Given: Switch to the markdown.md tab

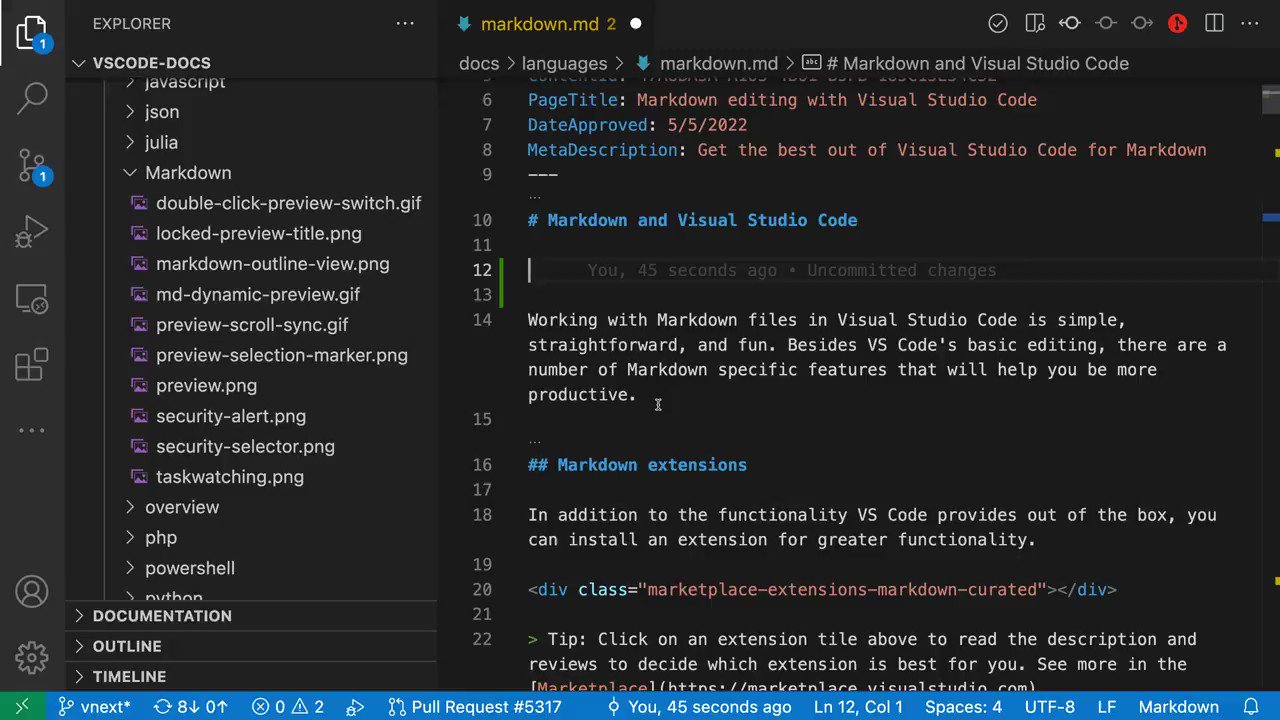Looking at the screenshot, I should (540, 24).
